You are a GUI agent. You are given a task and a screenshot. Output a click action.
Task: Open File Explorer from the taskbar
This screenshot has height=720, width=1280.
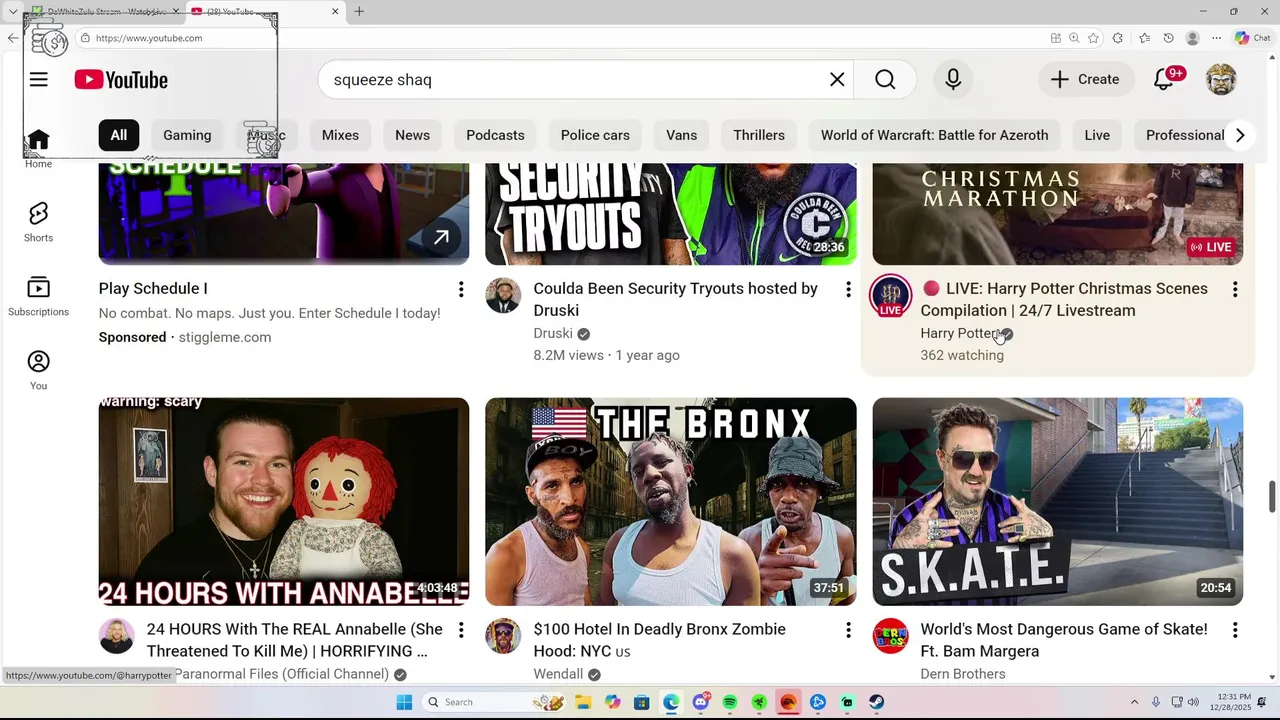[x=583, y=702]
